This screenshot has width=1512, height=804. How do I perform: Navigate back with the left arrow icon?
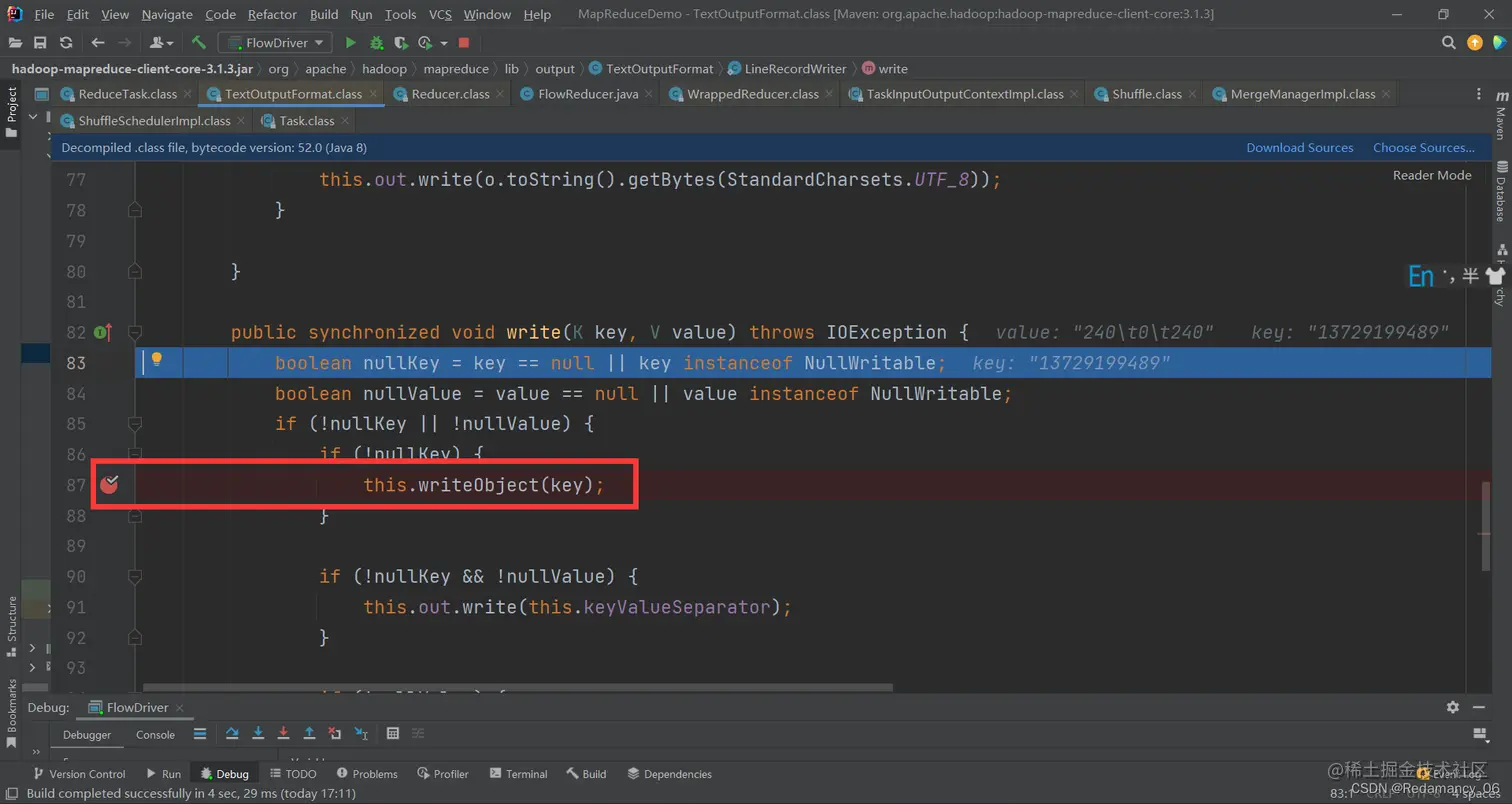click(97, 43)
